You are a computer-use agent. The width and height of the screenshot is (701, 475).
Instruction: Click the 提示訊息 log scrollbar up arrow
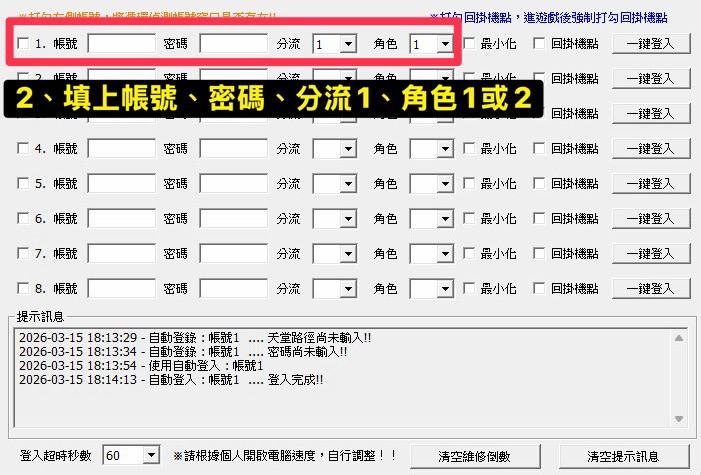[x=679, y=338]
